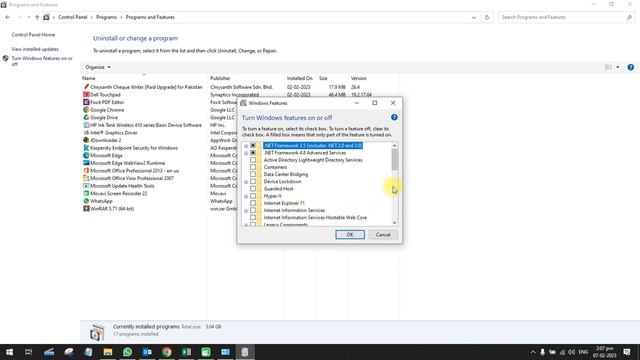Click Google Drive program icon

coord(86,117)
